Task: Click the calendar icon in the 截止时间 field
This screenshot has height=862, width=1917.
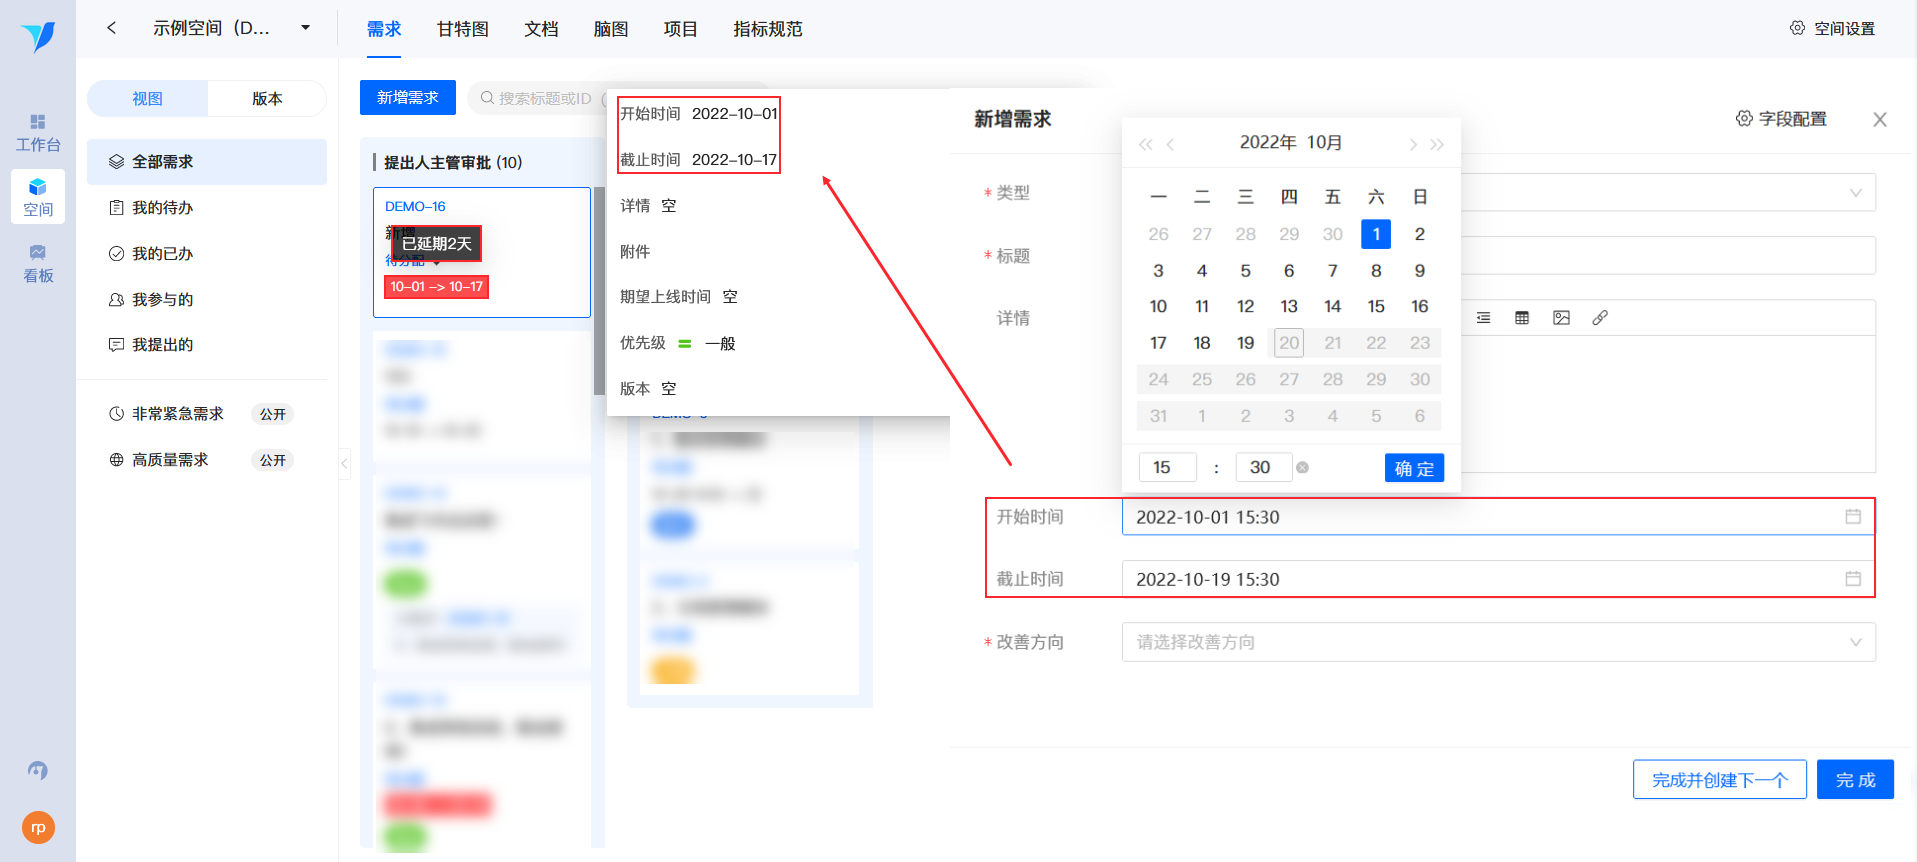Action: pos(1853,579)
